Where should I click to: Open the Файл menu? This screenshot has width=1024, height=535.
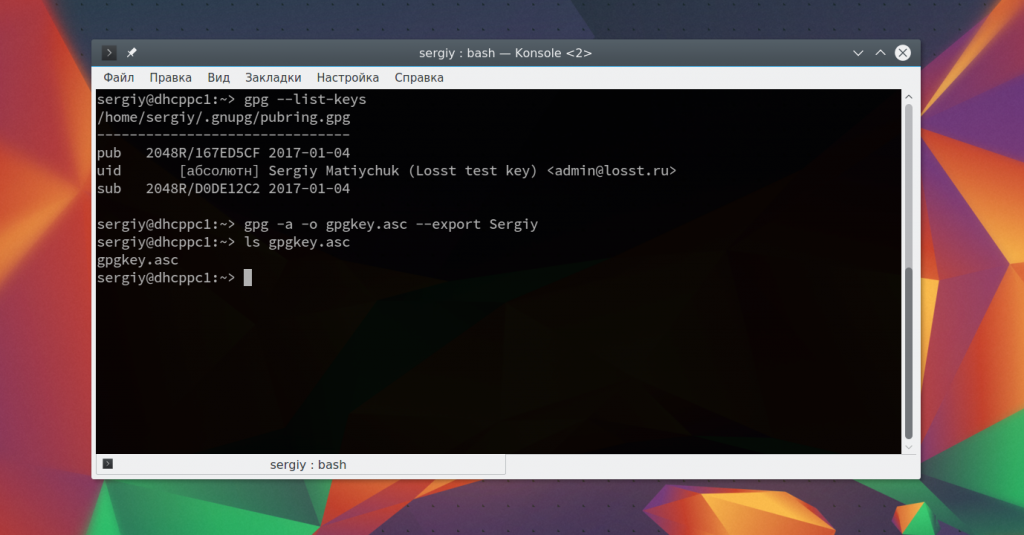click(118, 77)
